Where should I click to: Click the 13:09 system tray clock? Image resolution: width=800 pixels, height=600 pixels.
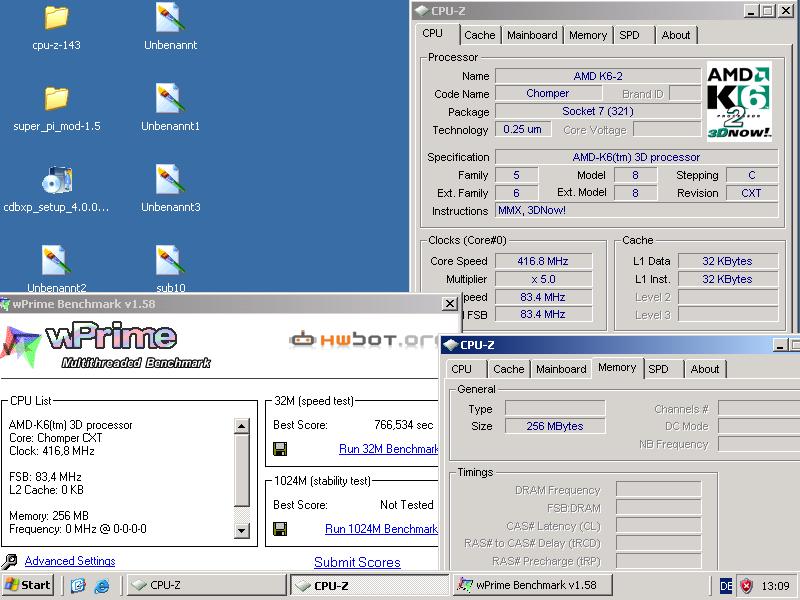coord(775,586)
